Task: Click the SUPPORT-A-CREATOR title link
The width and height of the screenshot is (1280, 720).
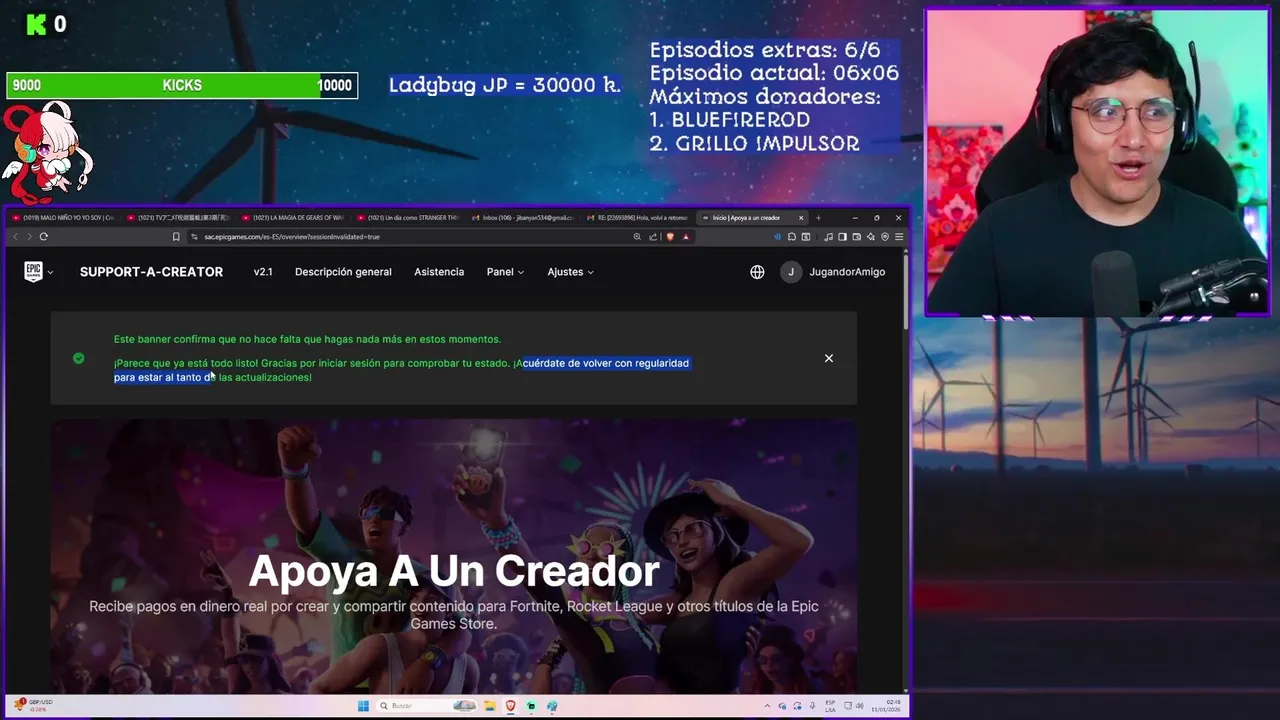Action: [x=151, y=272]
